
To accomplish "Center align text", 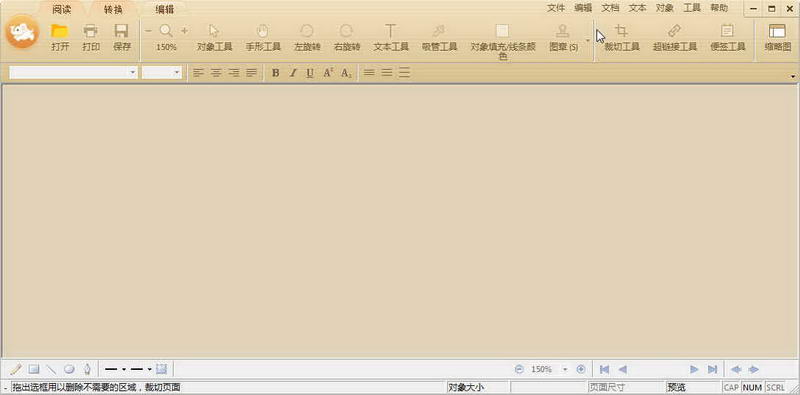I will pos(216,73).
